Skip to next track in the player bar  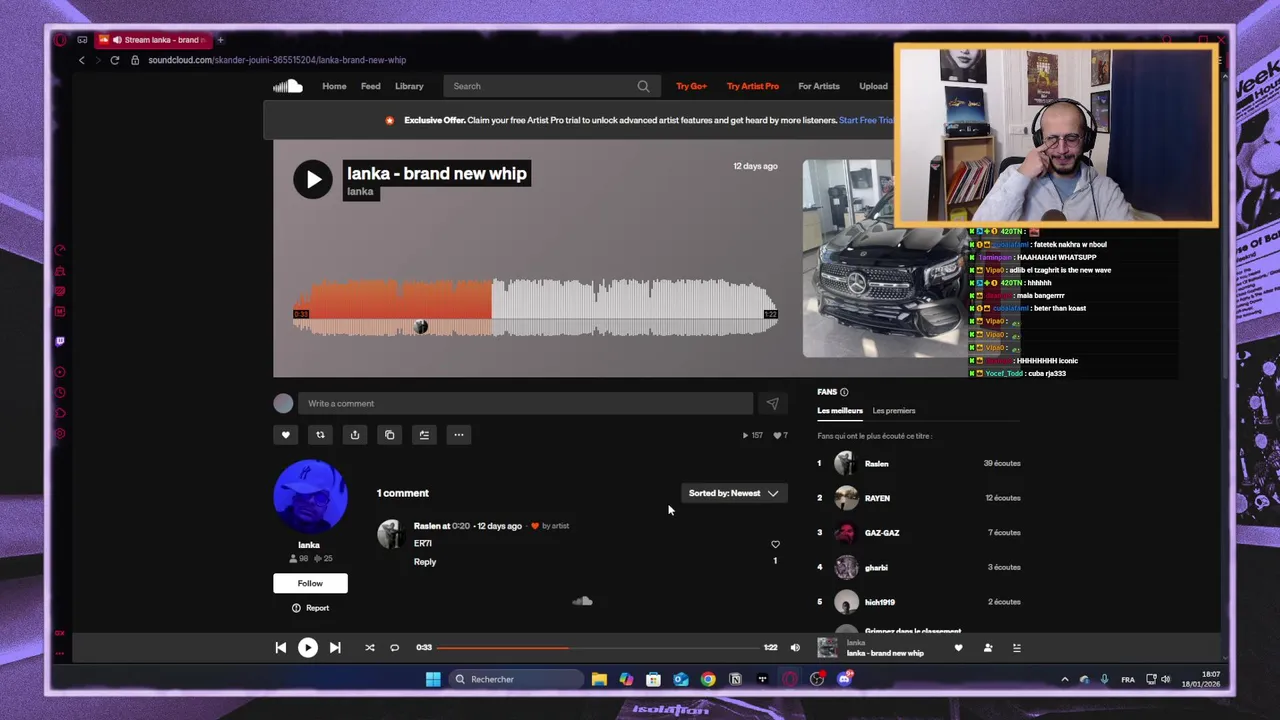tap(335, 648)
